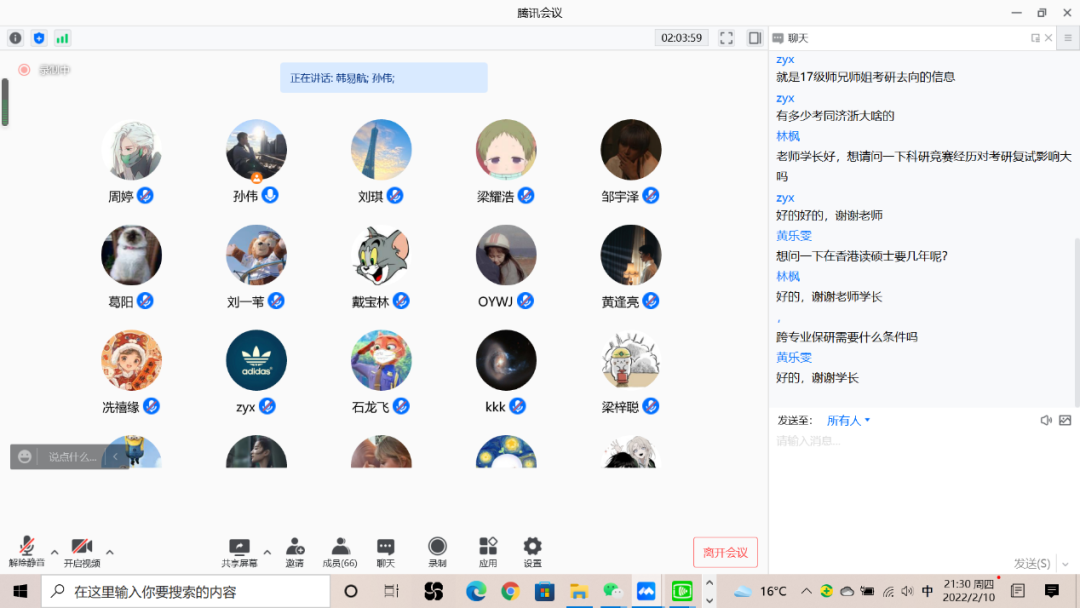The width and height of the screenshot is (1080, 608).
Task: Click the 共享屏幕 share screen icon
Action: pyautogui.click(x=239, y=547)
